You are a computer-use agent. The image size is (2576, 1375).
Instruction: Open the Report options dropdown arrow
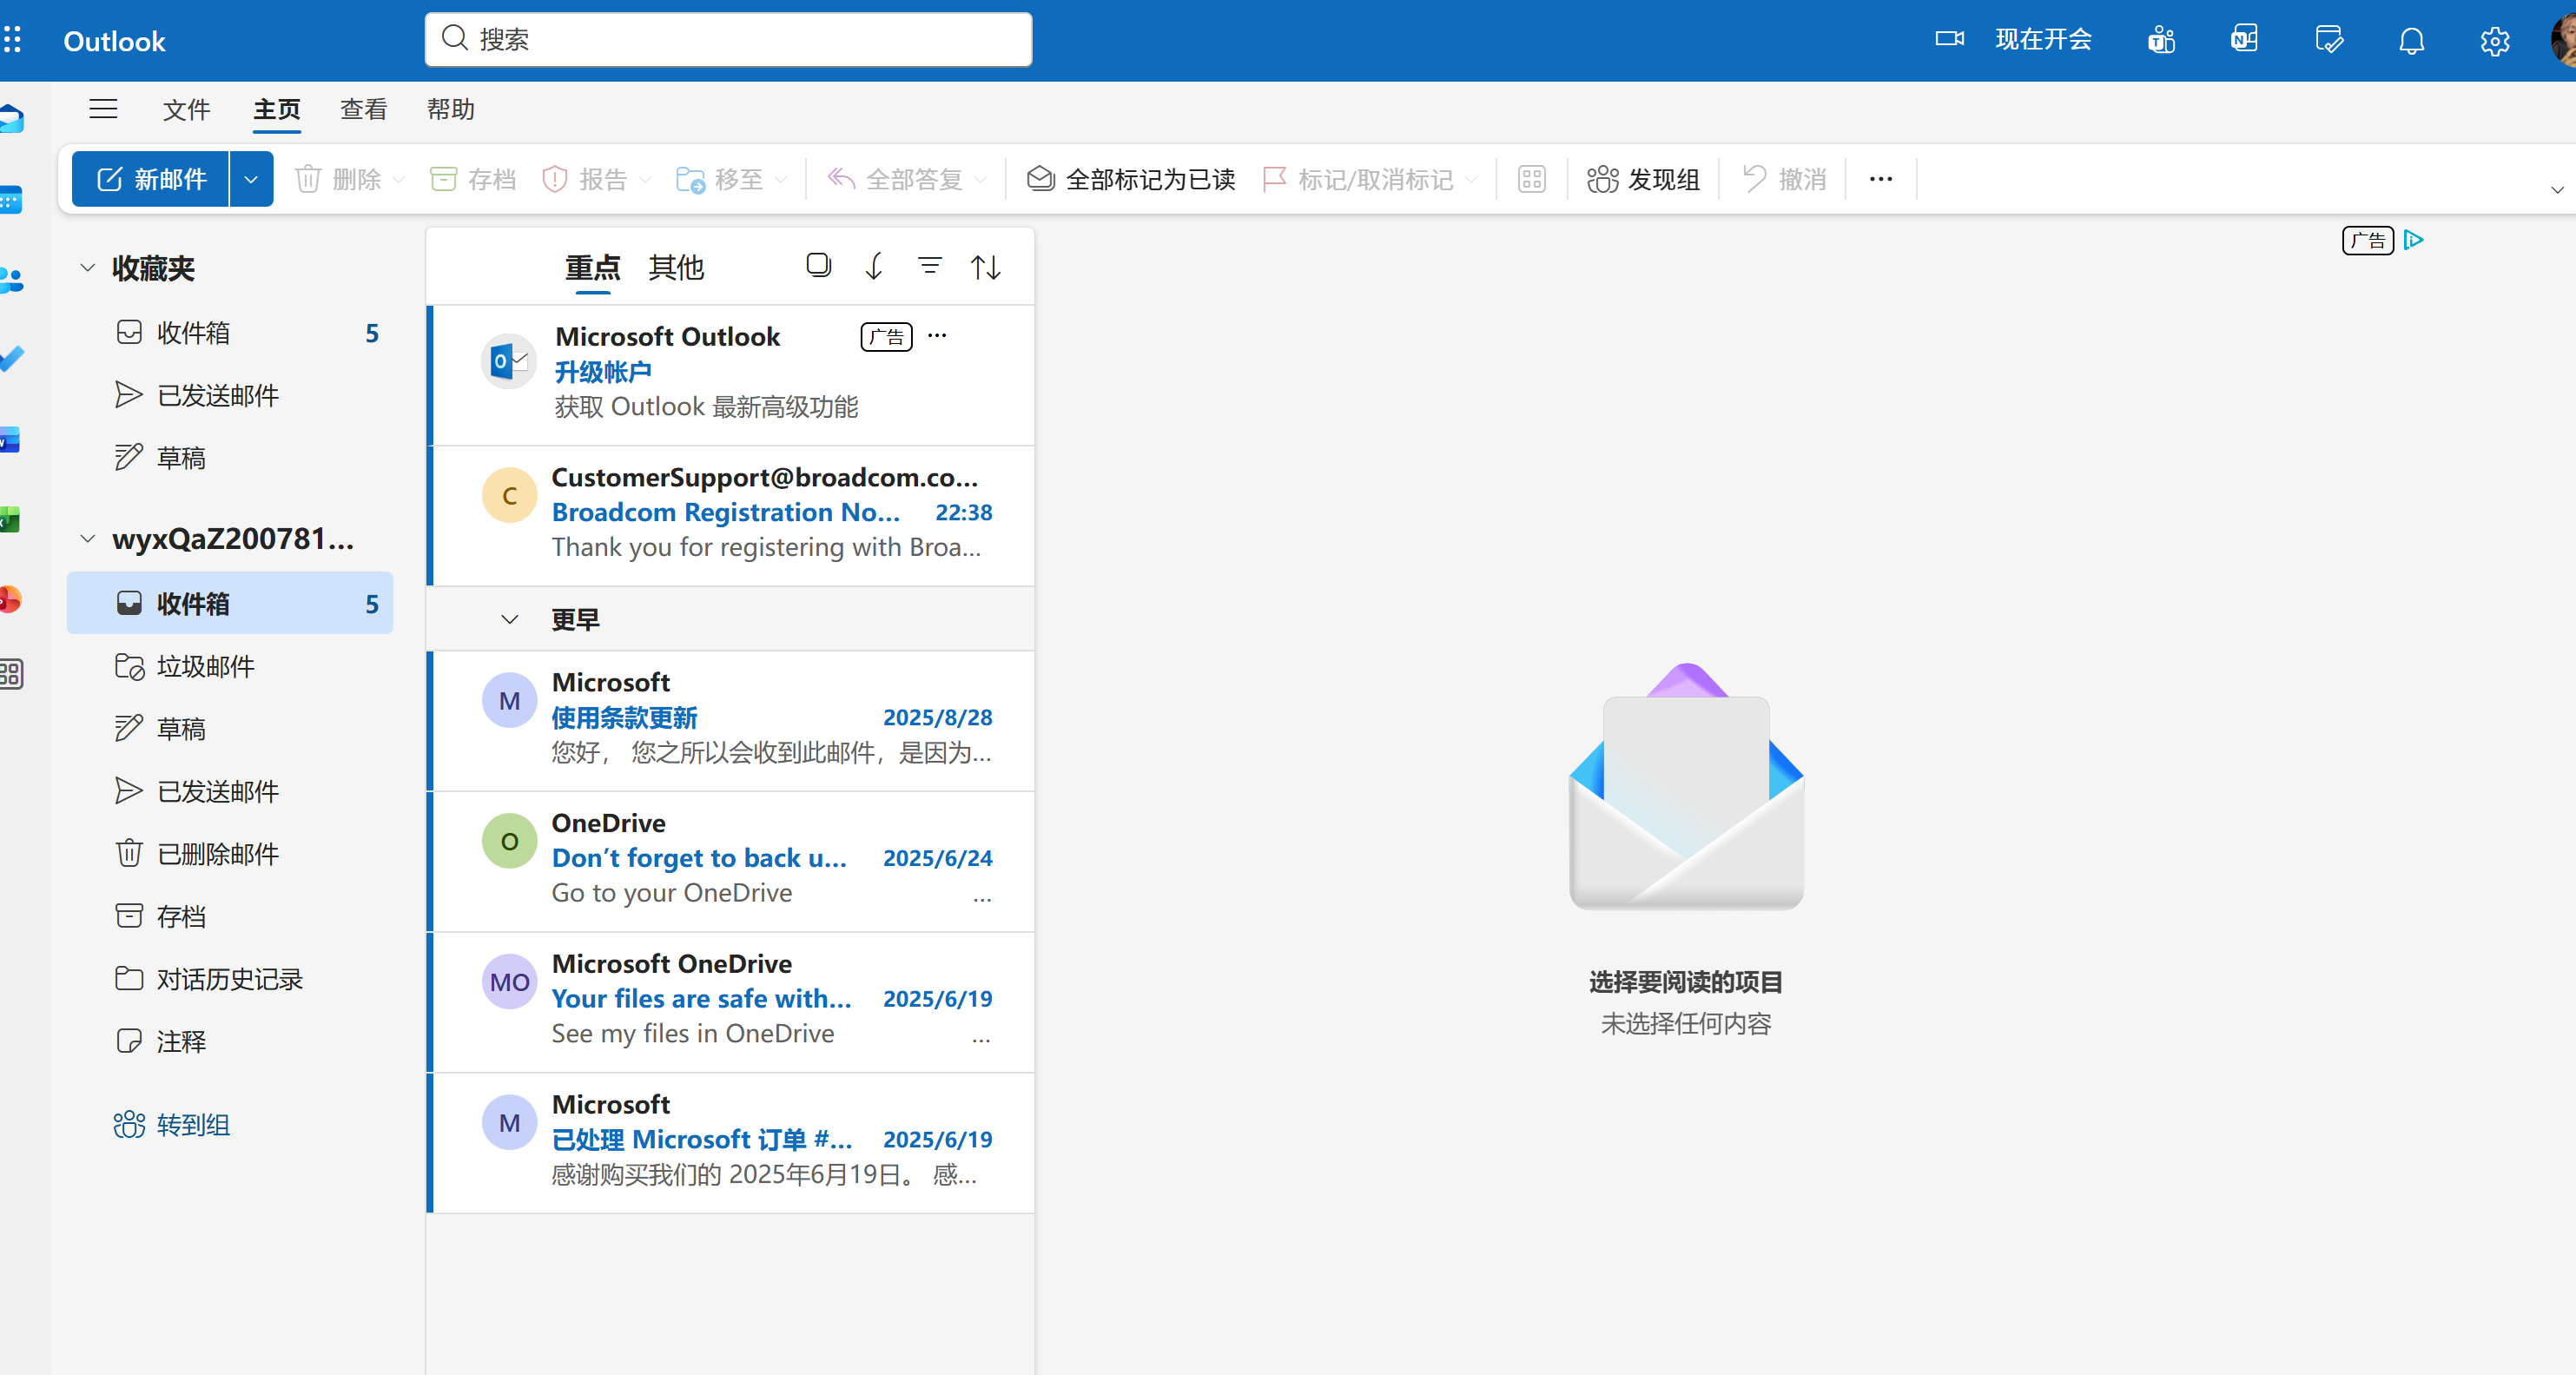pyautogui.click(x=645, y=180)
